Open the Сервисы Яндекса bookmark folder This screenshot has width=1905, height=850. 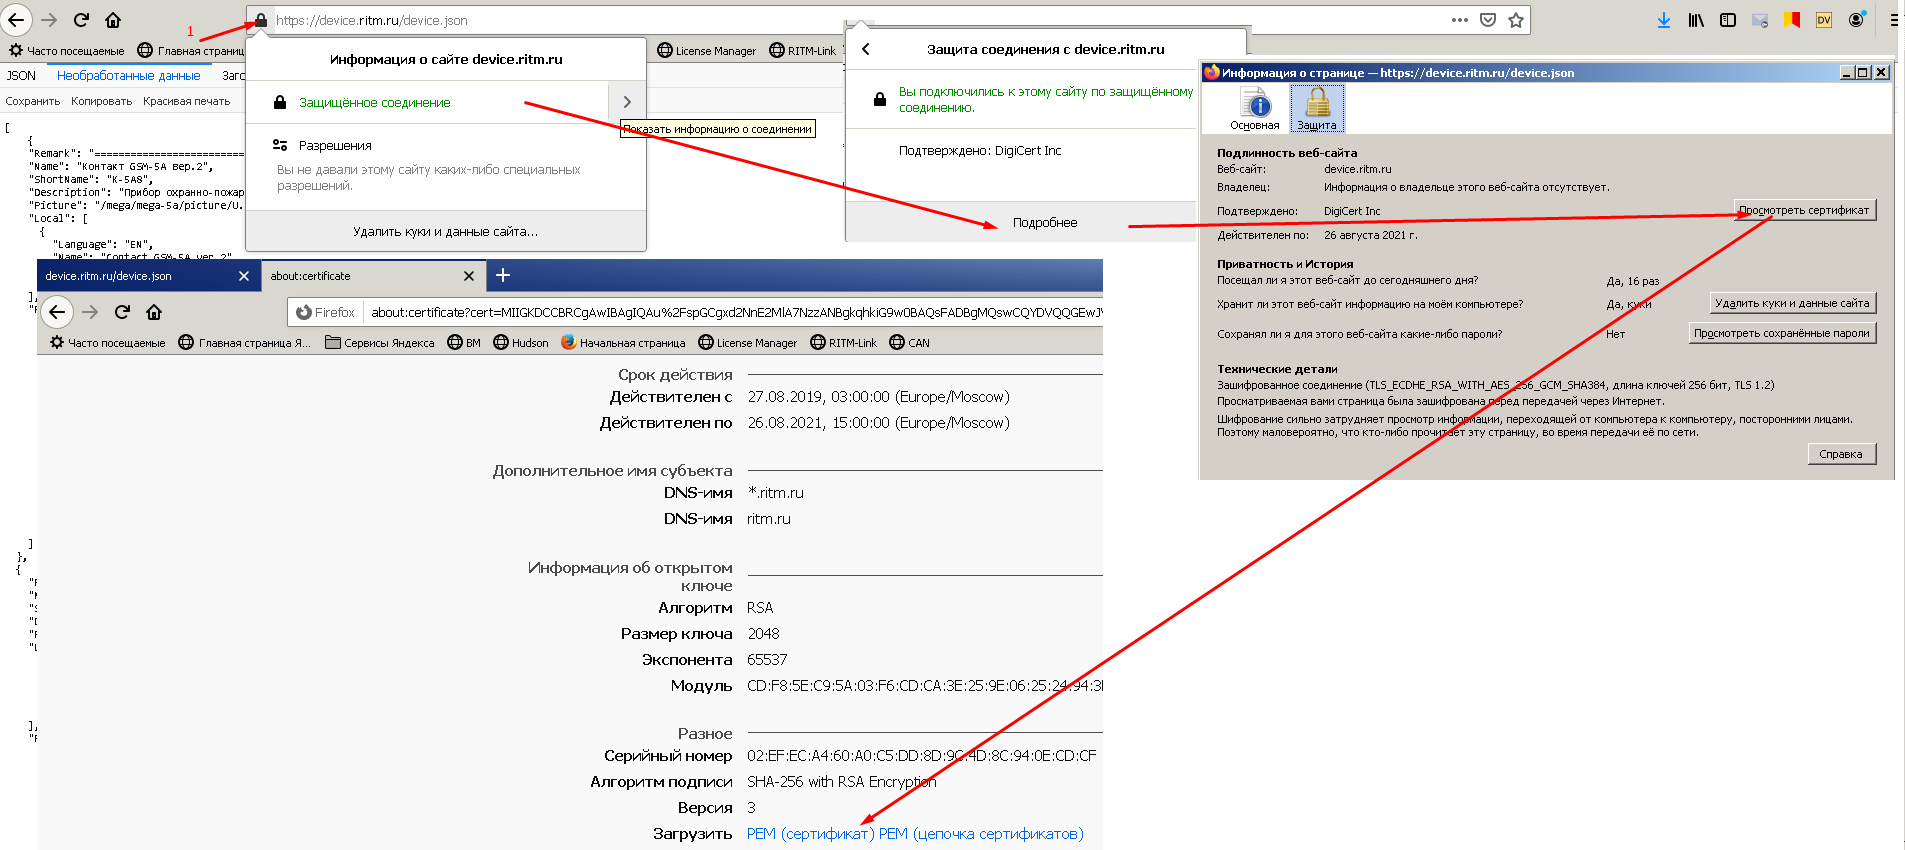pyautogui.click(x=380, y=343)
